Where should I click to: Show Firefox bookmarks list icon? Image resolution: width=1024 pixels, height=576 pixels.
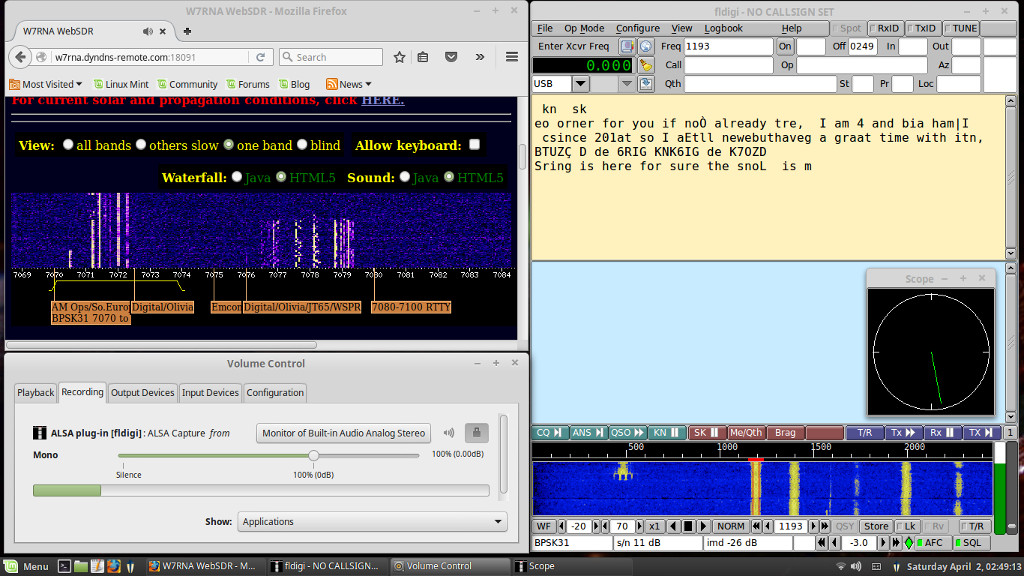point(423,57)
